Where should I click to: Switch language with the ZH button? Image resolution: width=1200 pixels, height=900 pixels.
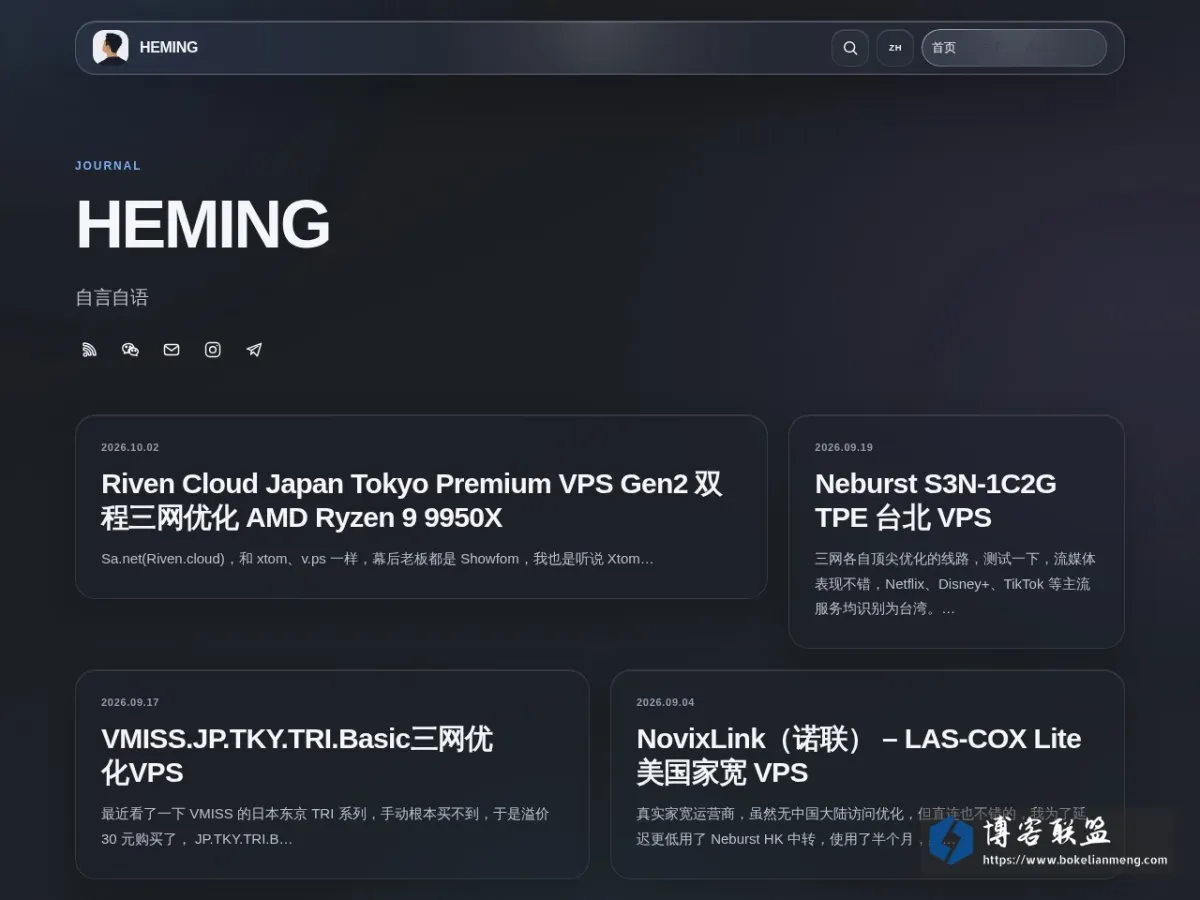(x=895, y=48)
